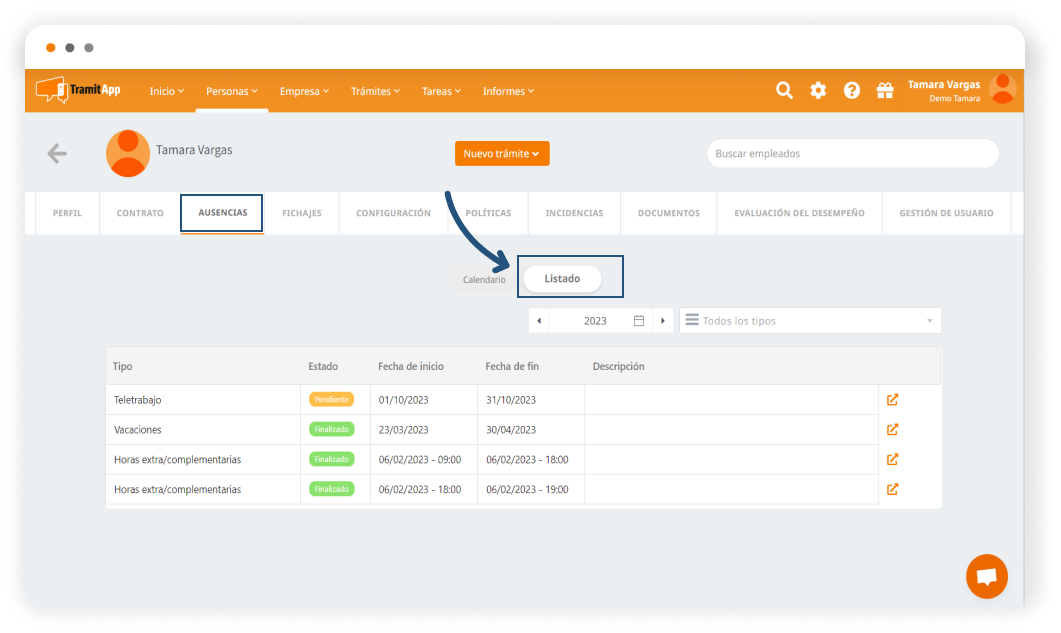Viewport: 1061px width, 633px height.
Task: Expand the Personas menu
Action: 231,91
